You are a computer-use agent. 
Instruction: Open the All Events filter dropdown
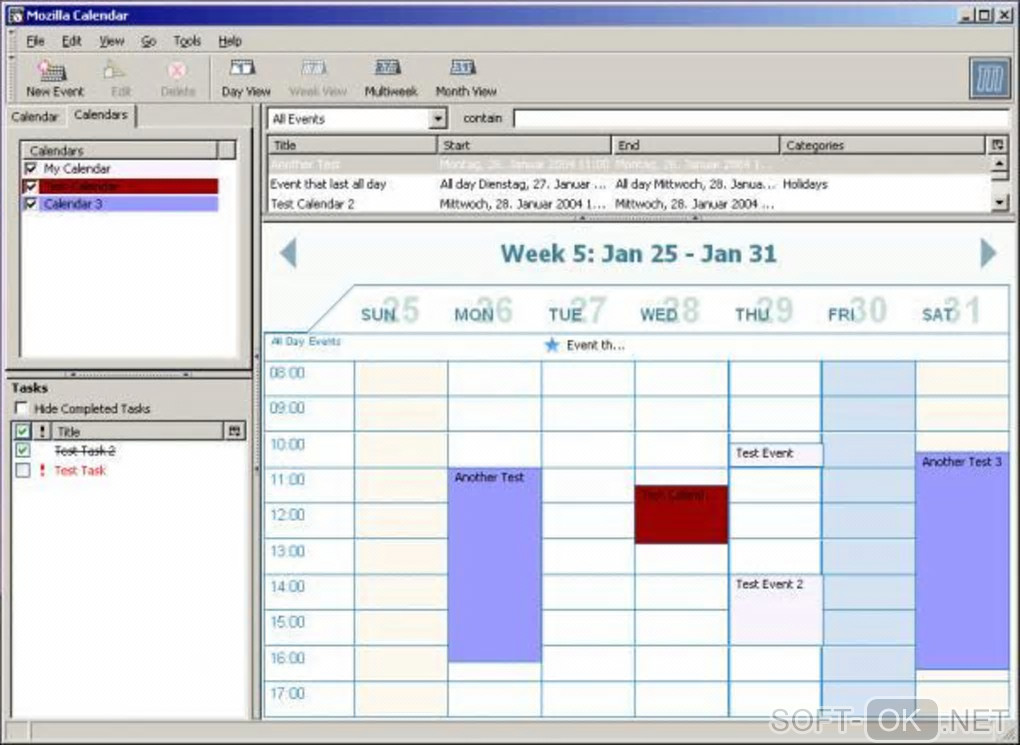[x=438, y=118]
